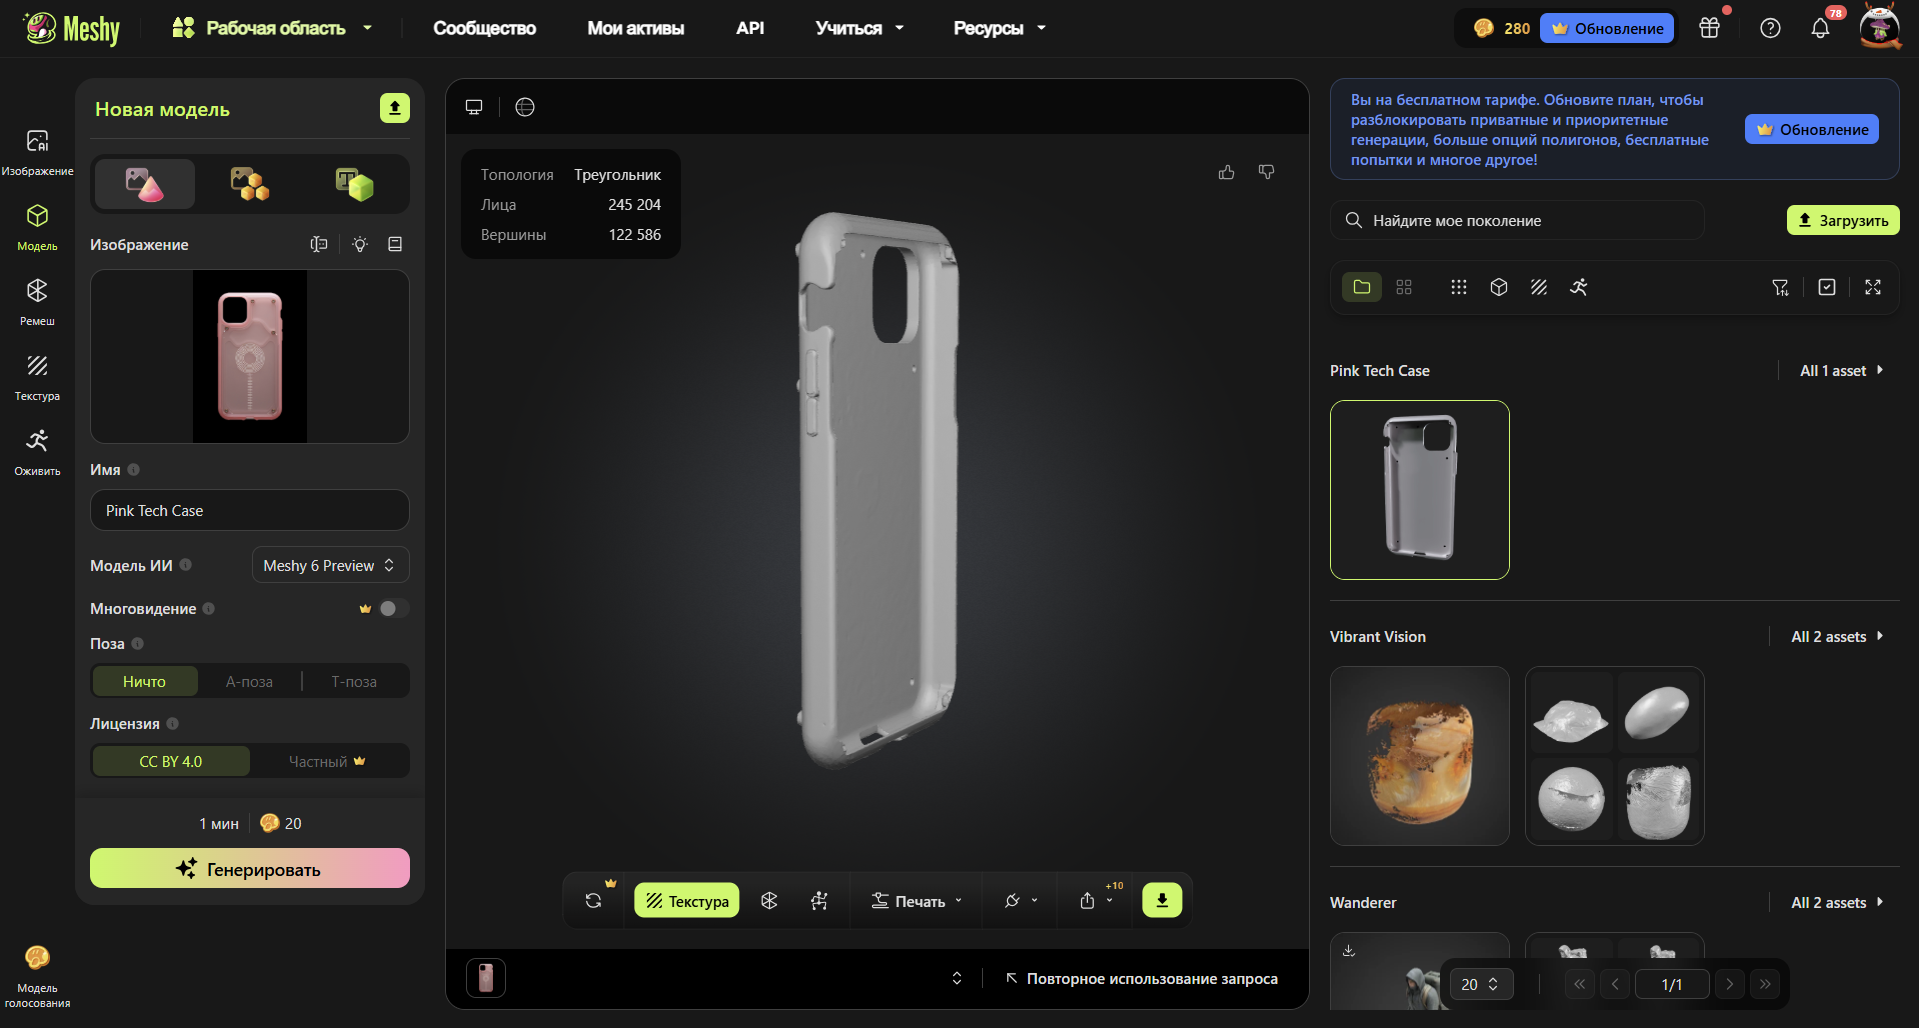Image resolution: width=1919 pixels, height=1028 pixels.
Task: Filter assets by texture icon
Action: tap(1539, 287)
